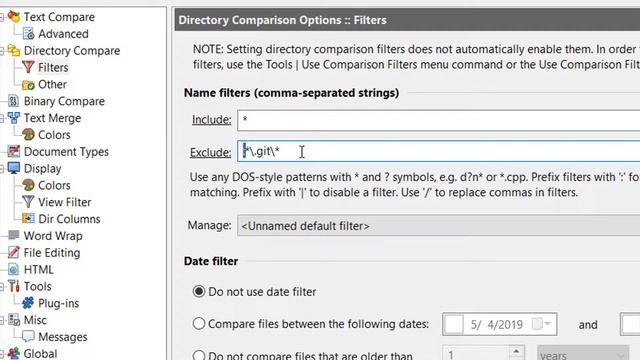Select Compare files between the following dates

(x=199, y=324)
